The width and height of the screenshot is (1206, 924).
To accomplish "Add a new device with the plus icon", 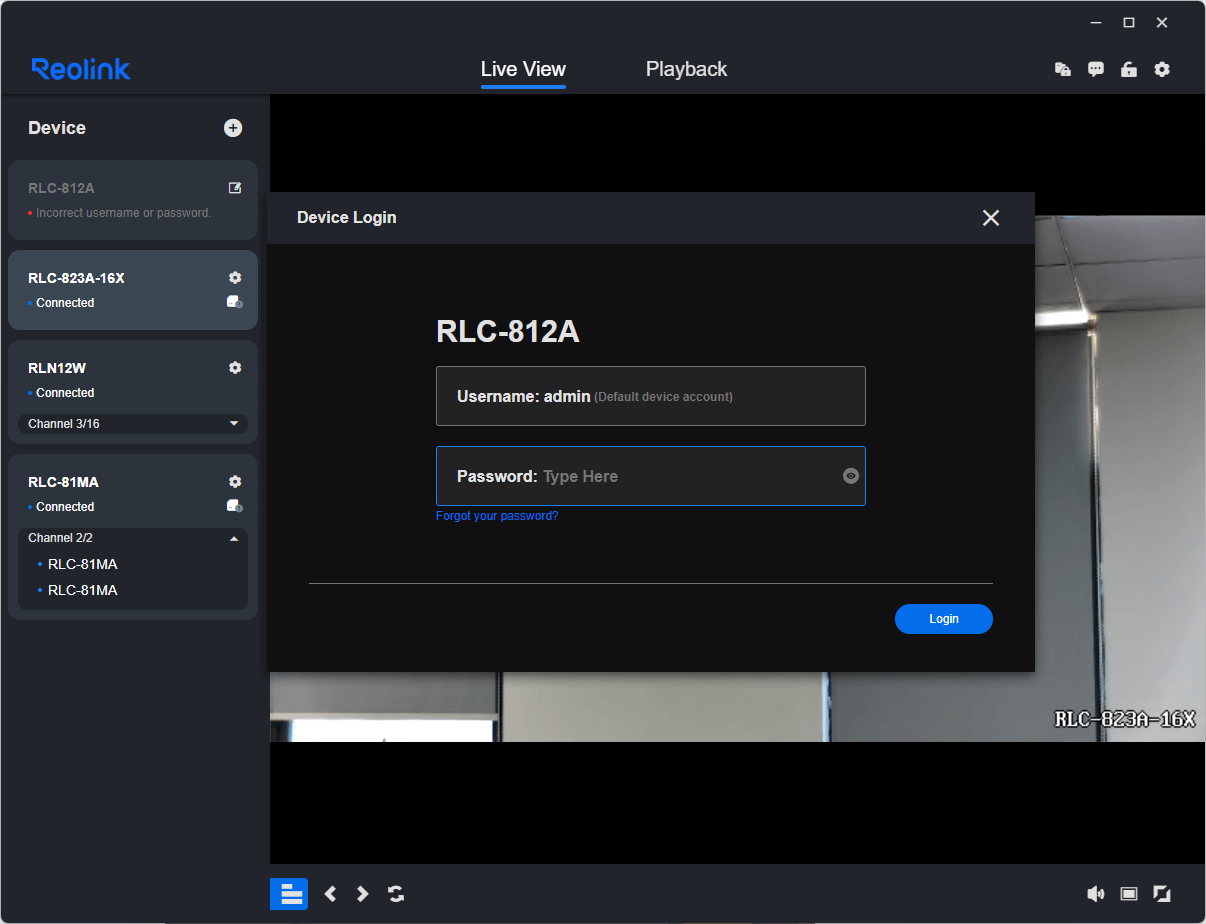I will (x=233, y=128).
